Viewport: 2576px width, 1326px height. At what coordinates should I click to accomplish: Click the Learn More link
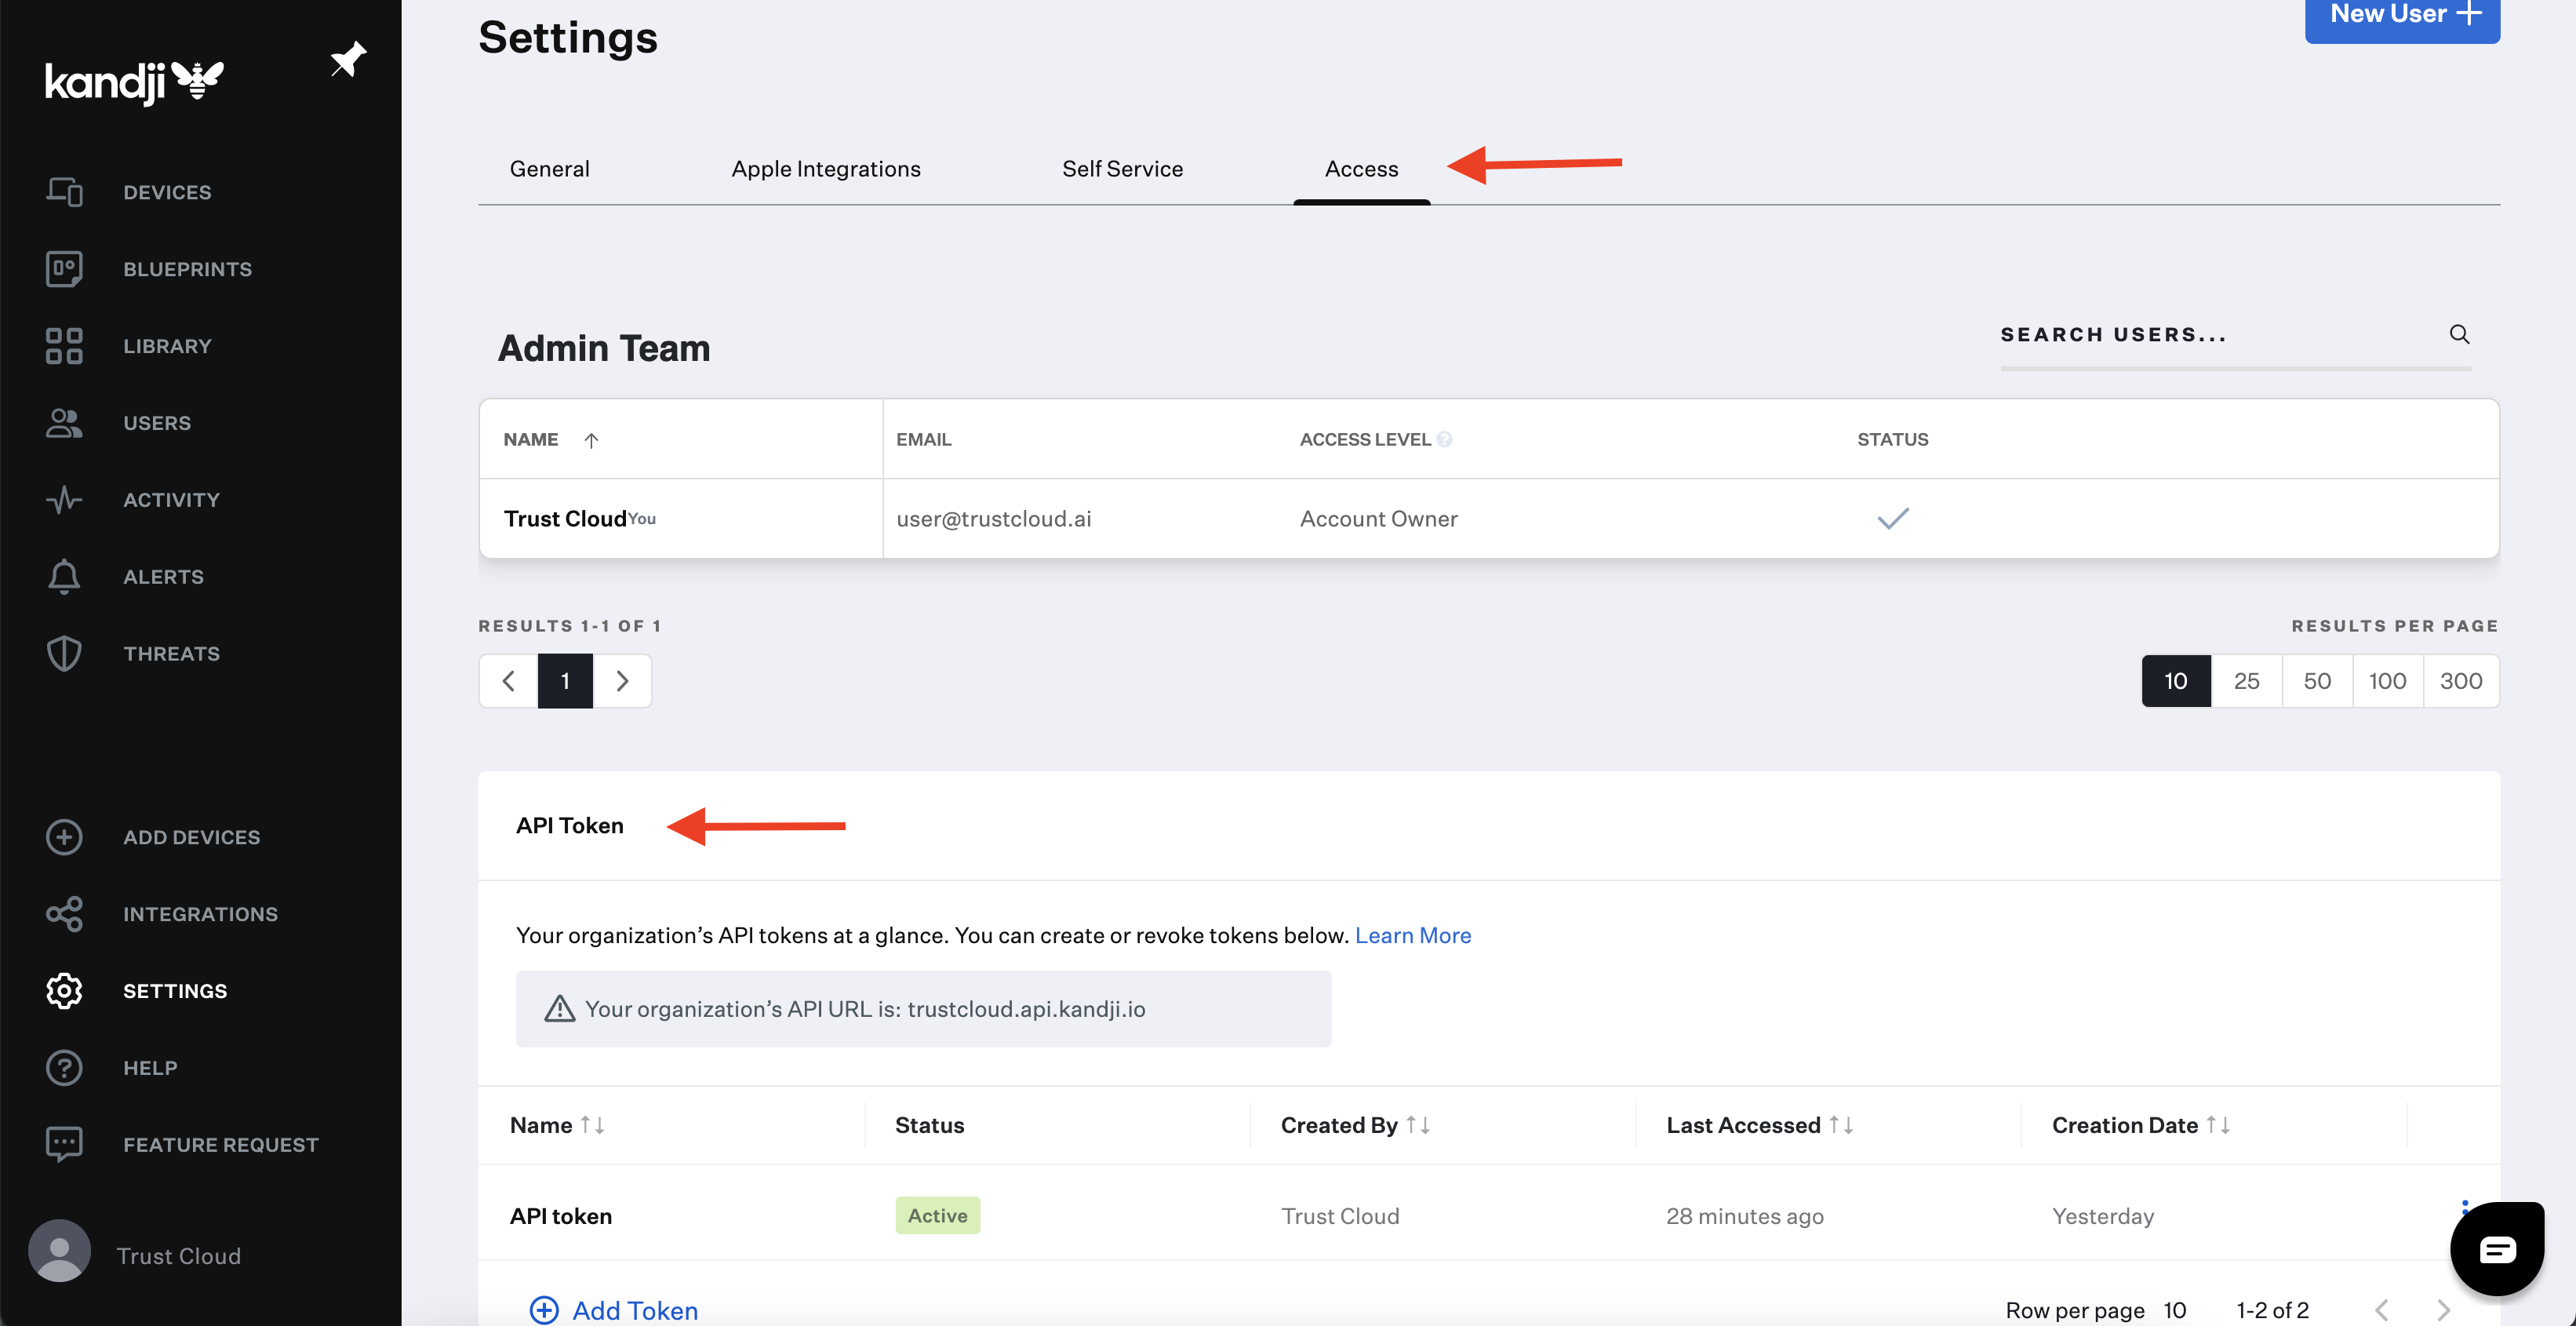(x=1412, y=934)
